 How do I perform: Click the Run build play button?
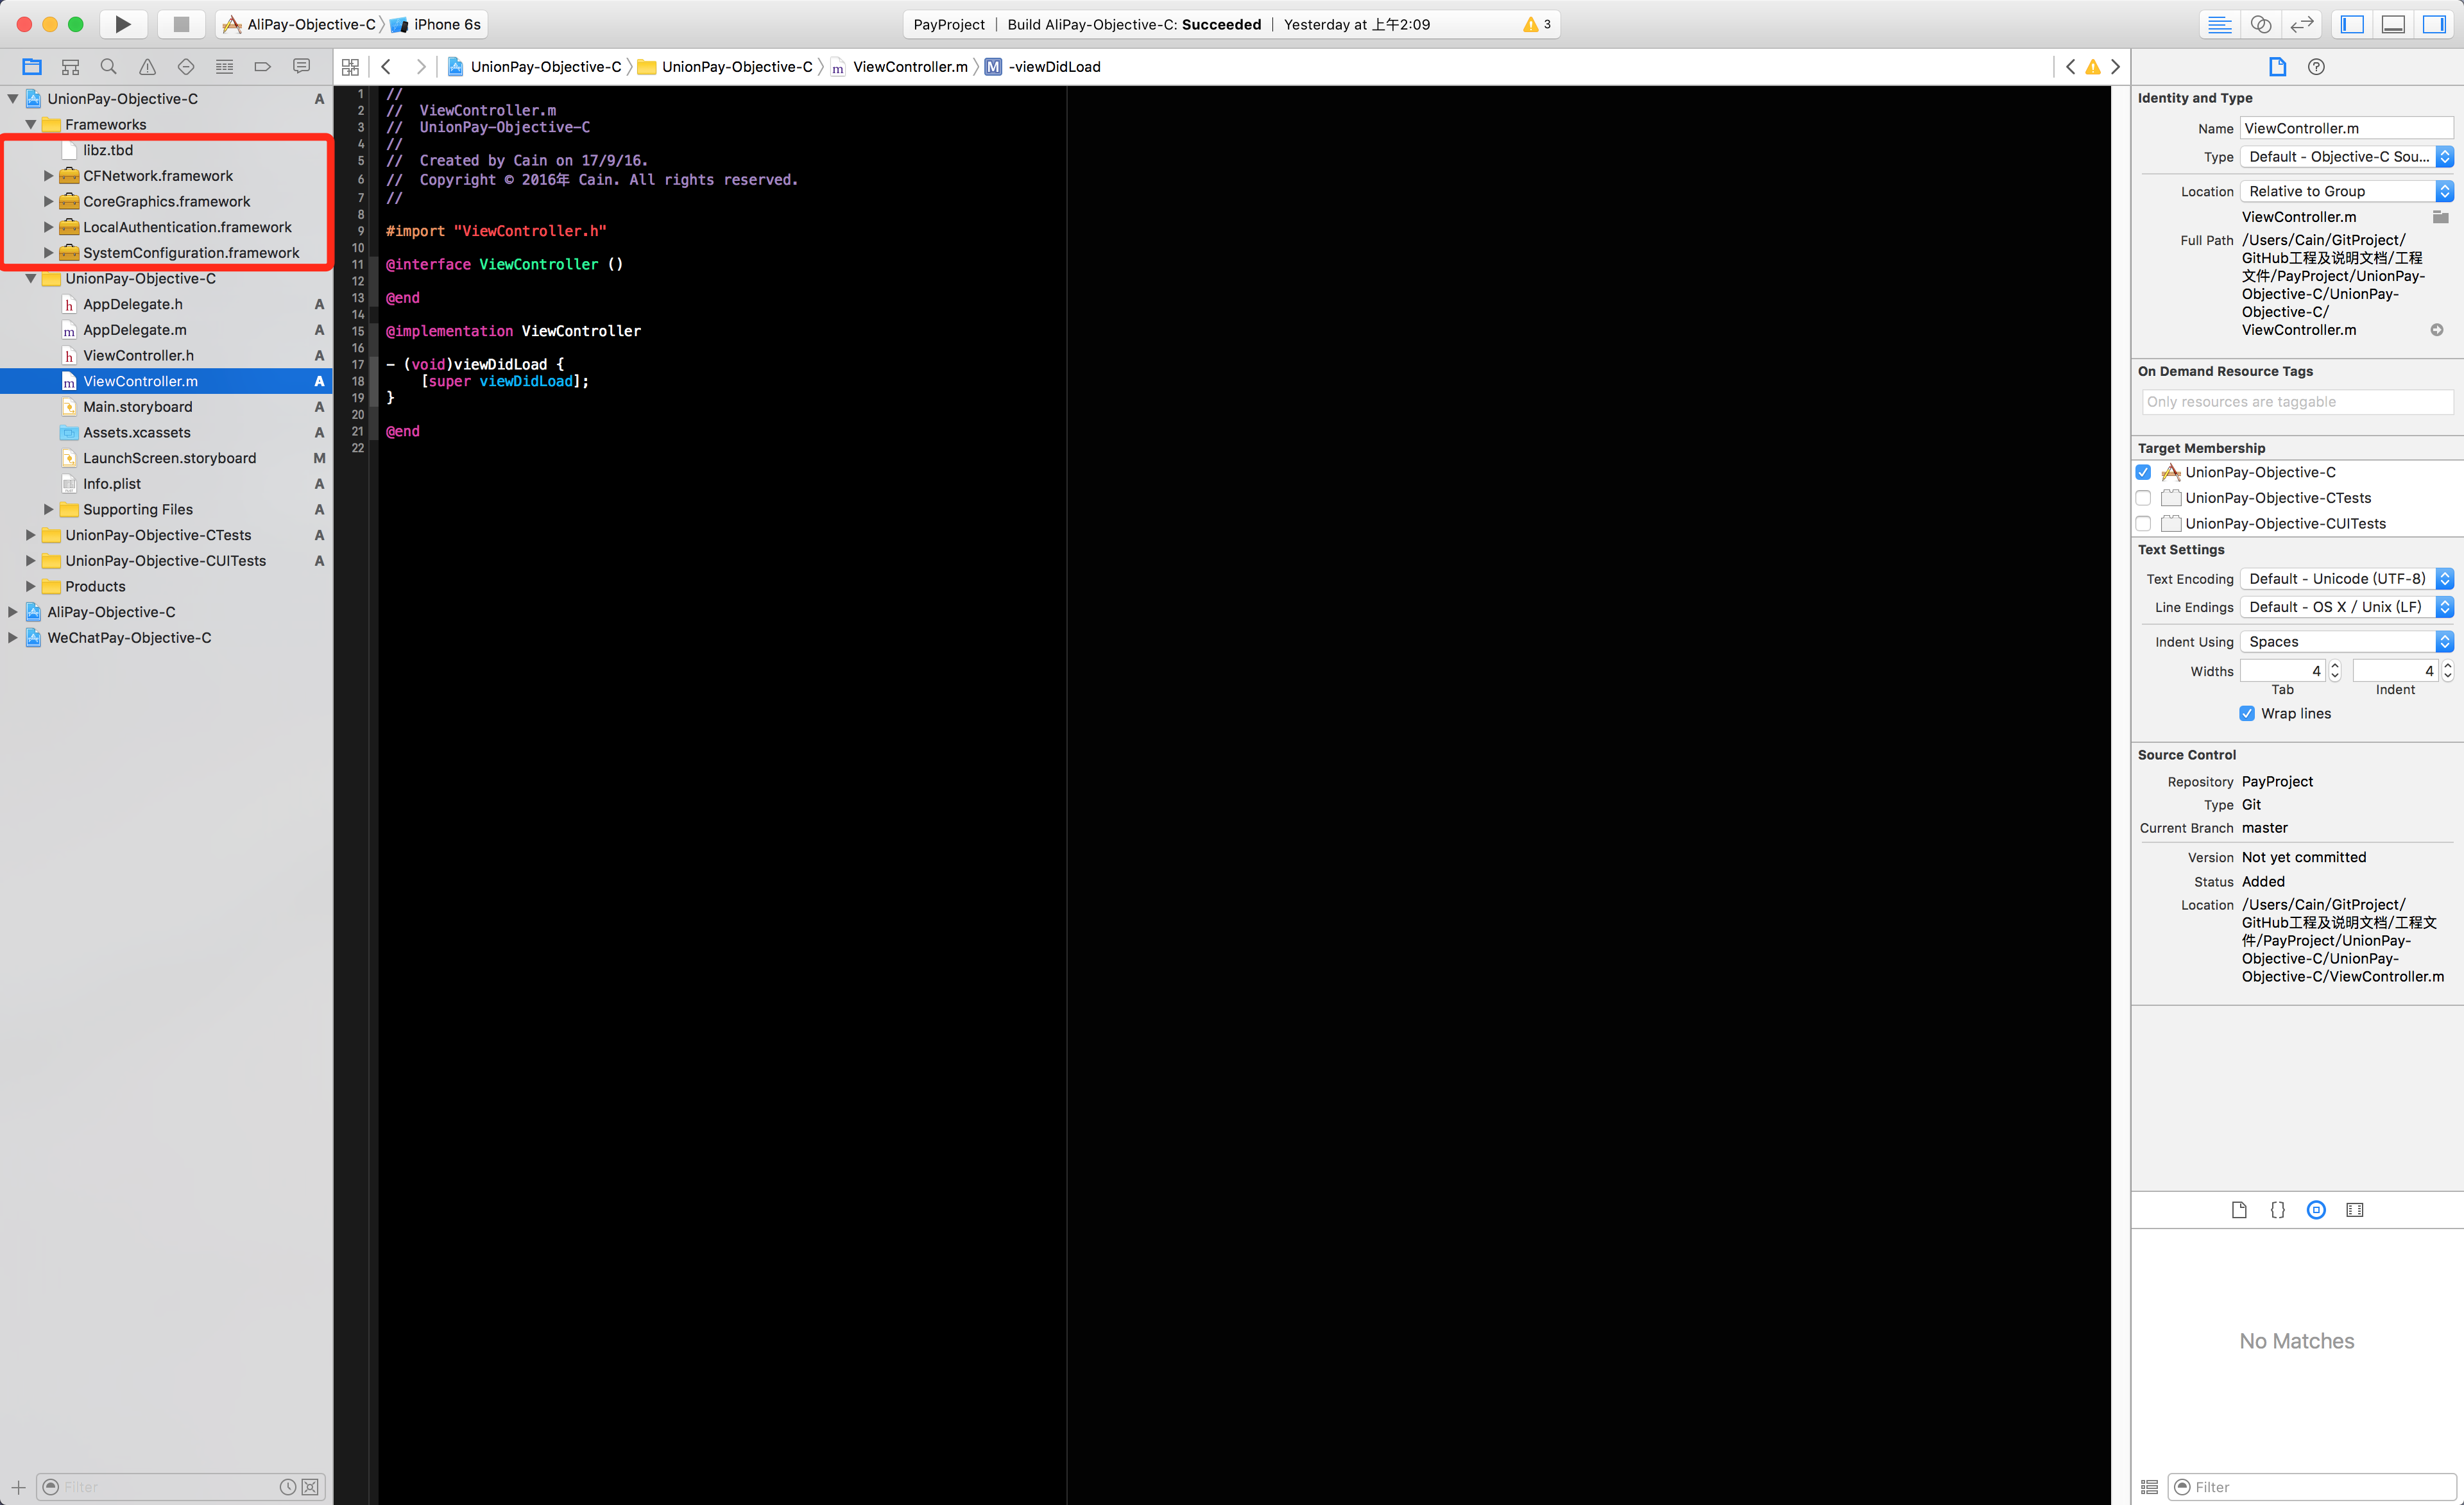(122, 24)
